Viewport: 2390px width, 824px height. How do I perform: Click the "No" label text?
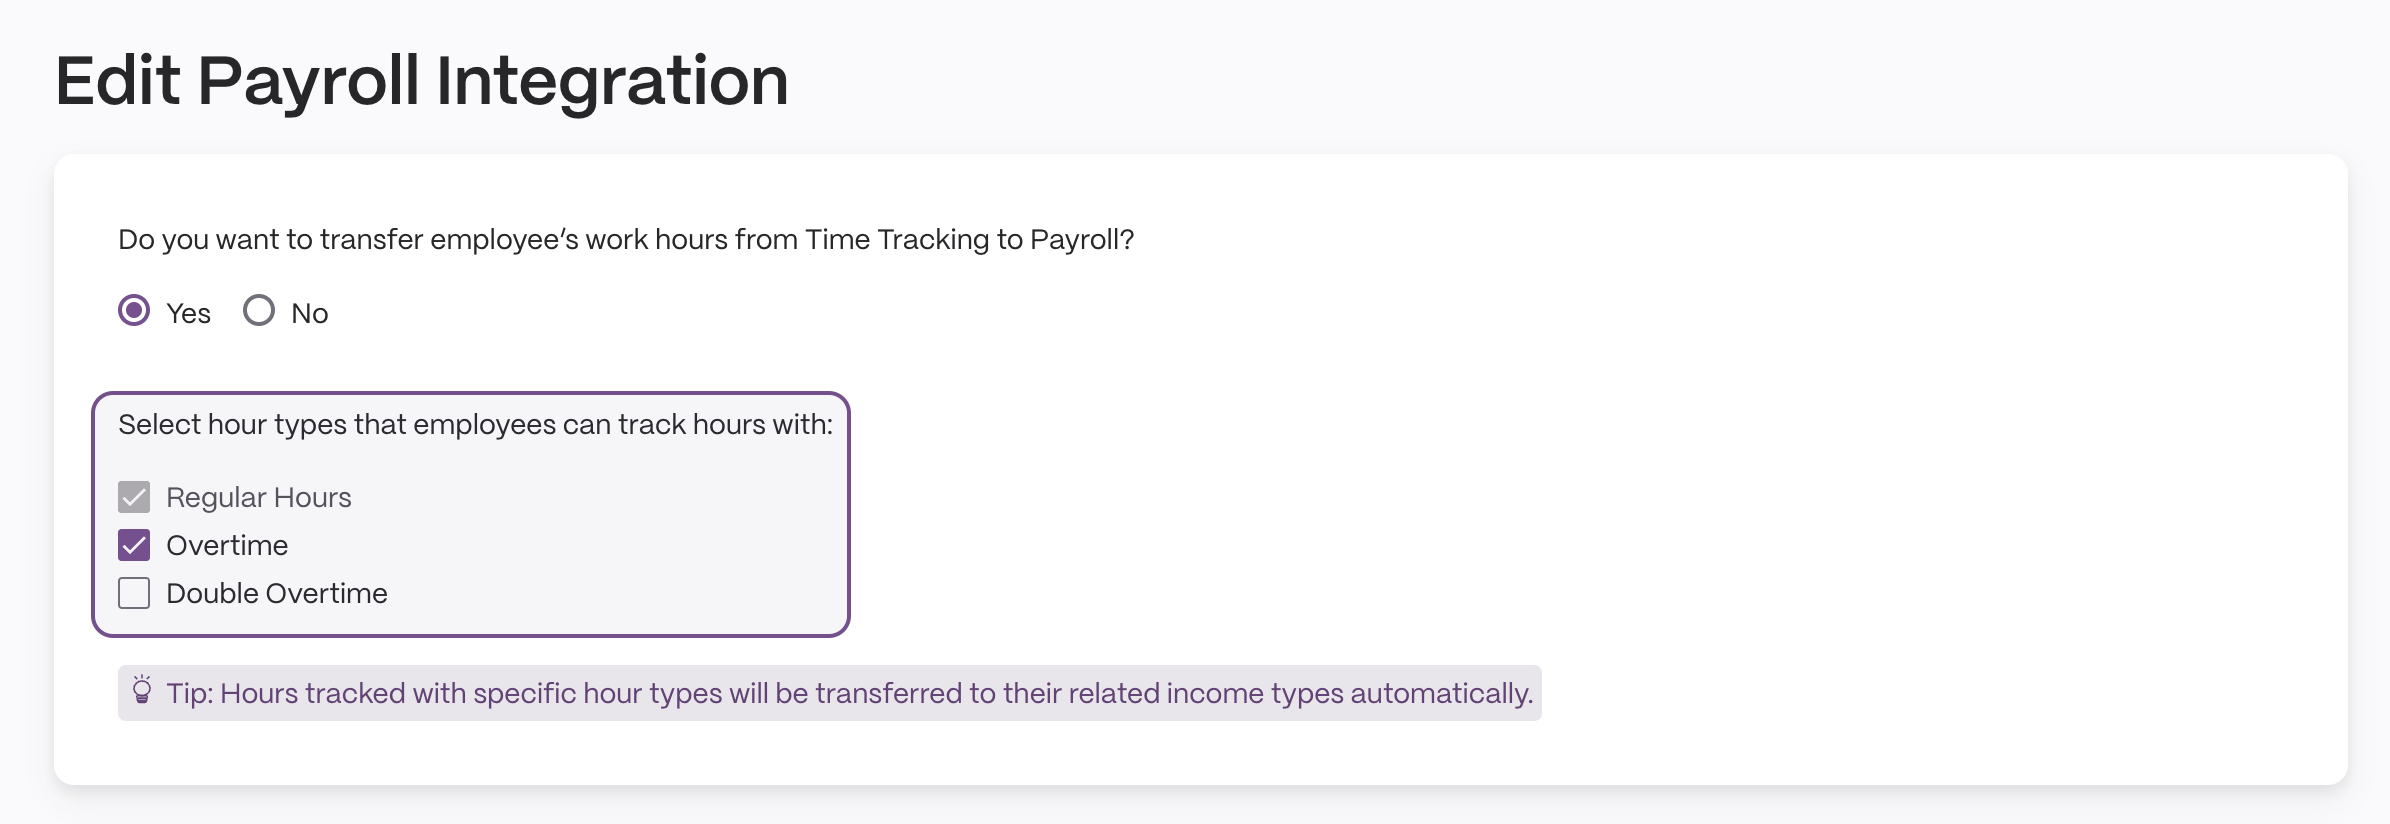coord(310,313)
